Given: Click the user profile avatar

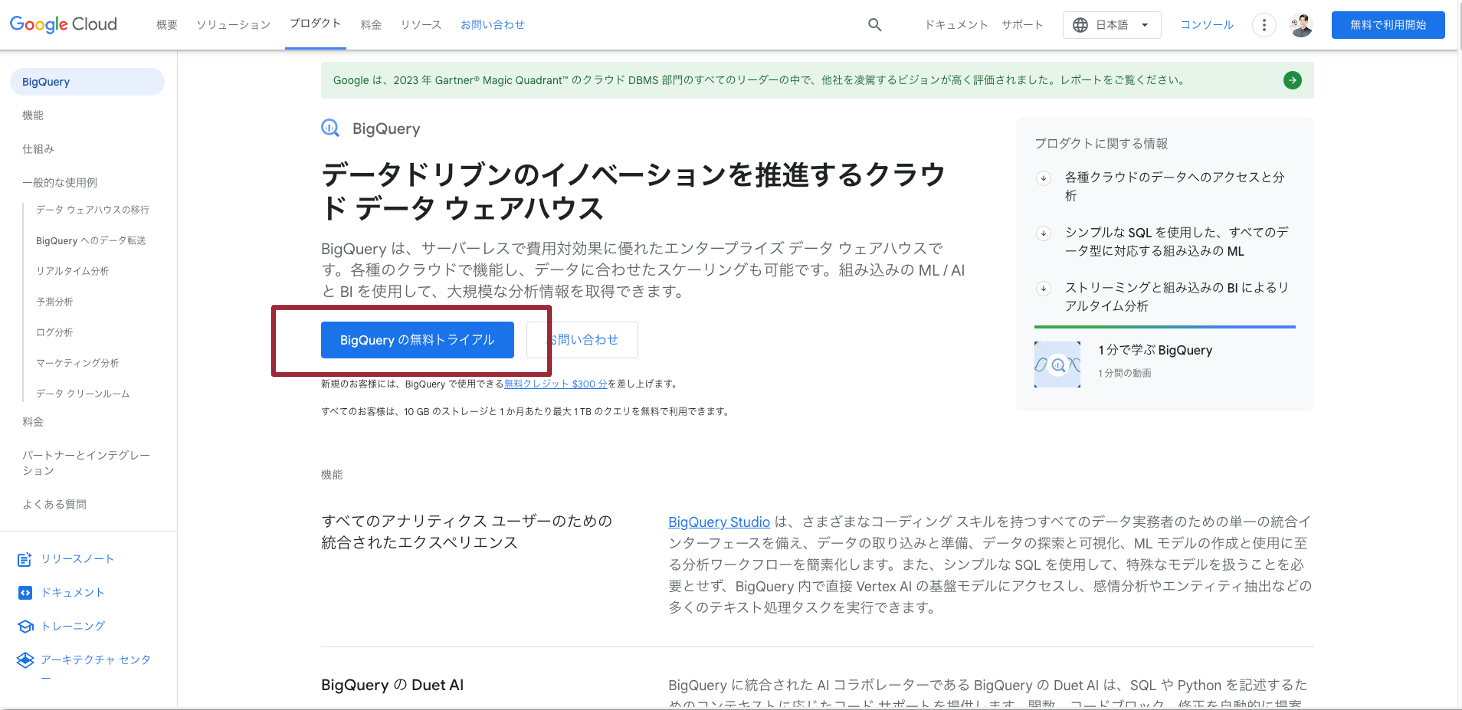Looking at the screenshot, I should [1301, 25].
